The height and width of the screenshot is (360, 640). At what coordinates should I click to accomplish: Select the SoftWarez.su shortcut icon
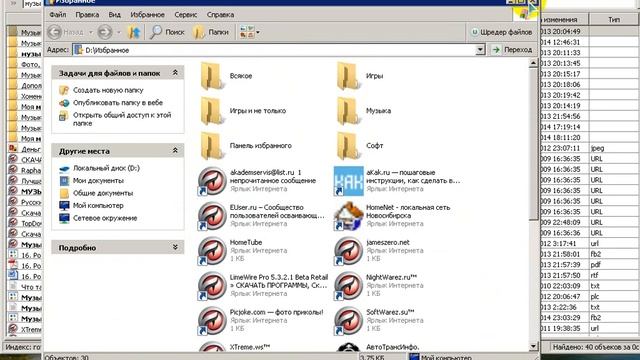(348, 320)
